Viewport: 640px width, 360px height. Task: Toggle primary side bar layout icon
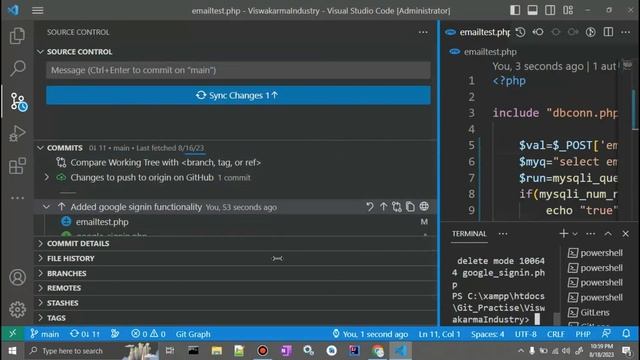[x=515, y=10]
